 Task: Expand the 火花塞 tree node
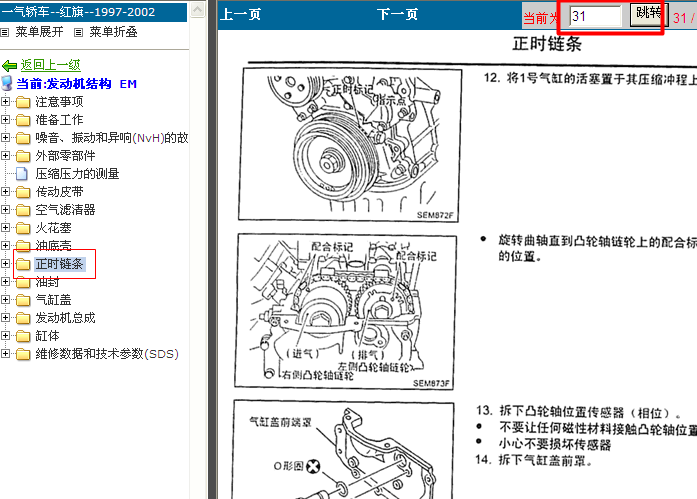point(5,228)
